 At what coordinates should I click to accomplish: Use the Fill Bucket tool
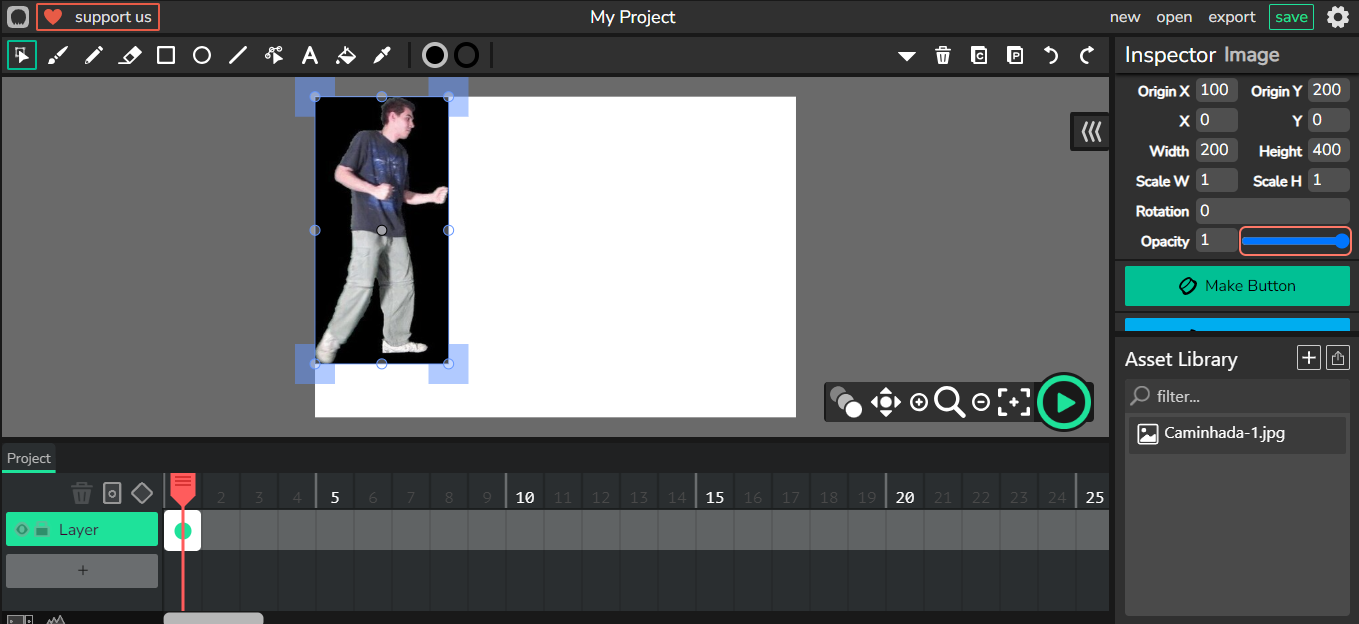pos(346,55)
